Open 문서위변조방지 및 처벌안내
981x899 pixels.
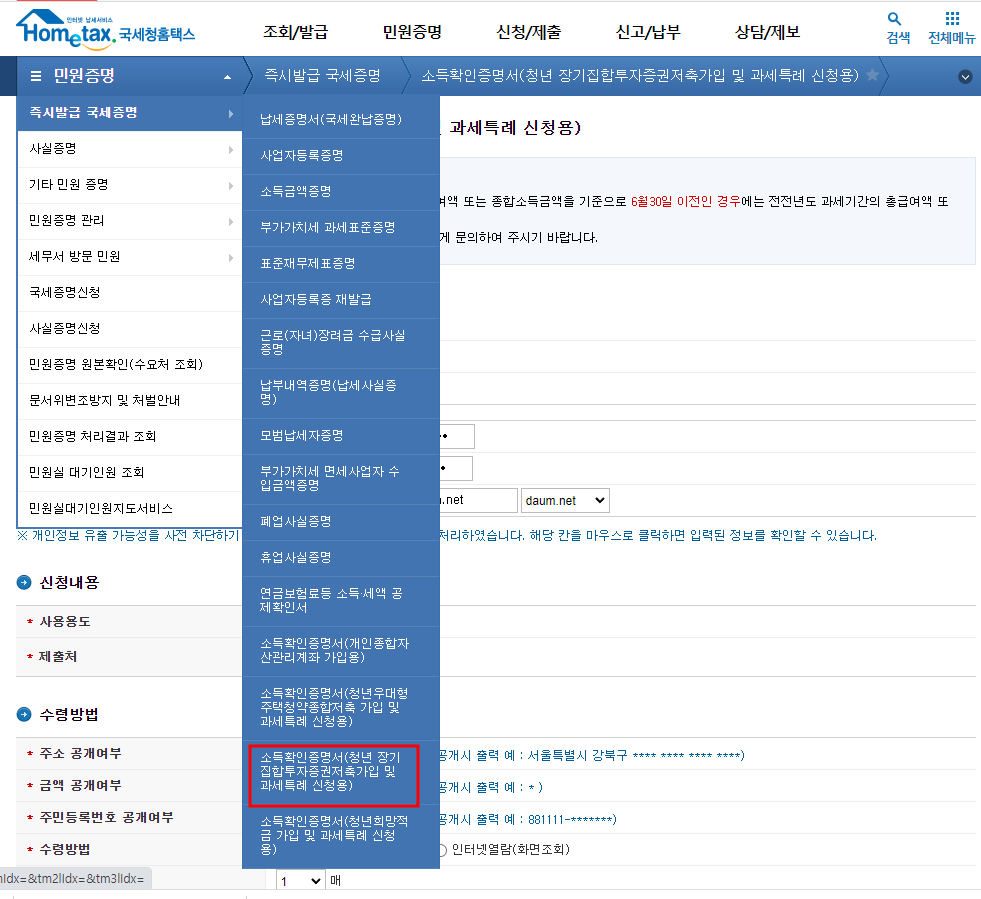(130, 400)
